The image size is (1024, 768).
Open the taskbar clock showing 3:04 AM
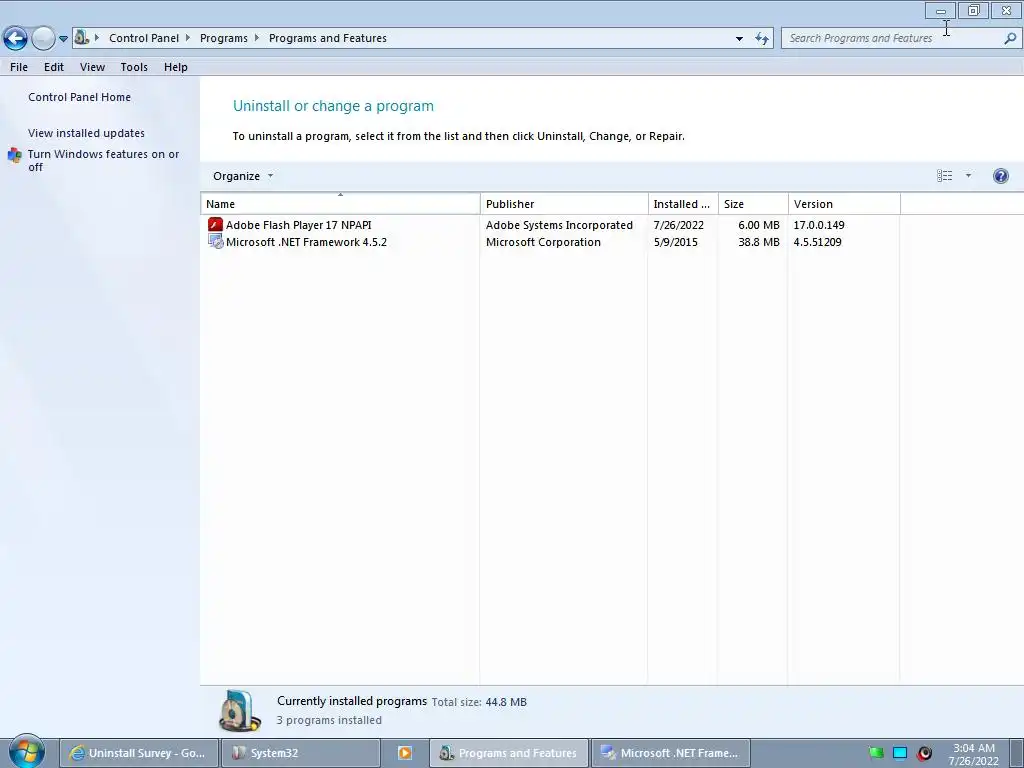pos(974,754)
